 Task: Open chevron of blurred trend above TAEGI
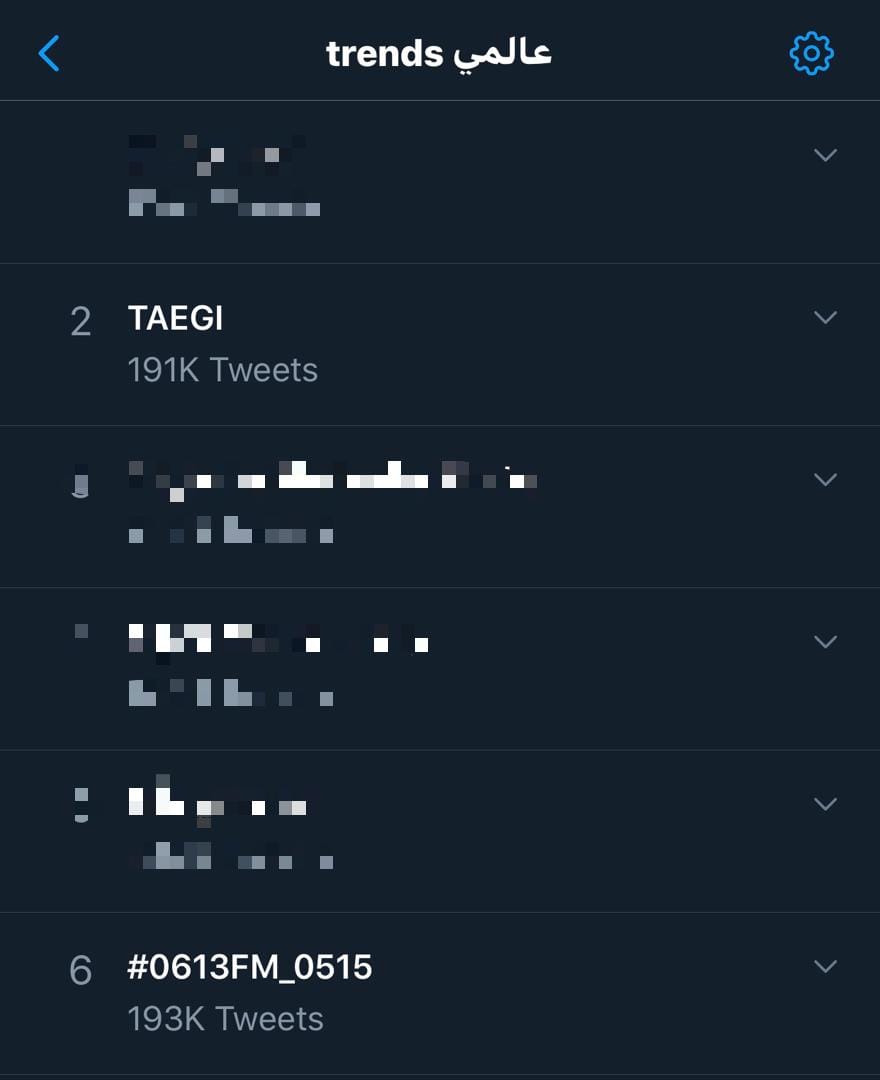(825, 155)
